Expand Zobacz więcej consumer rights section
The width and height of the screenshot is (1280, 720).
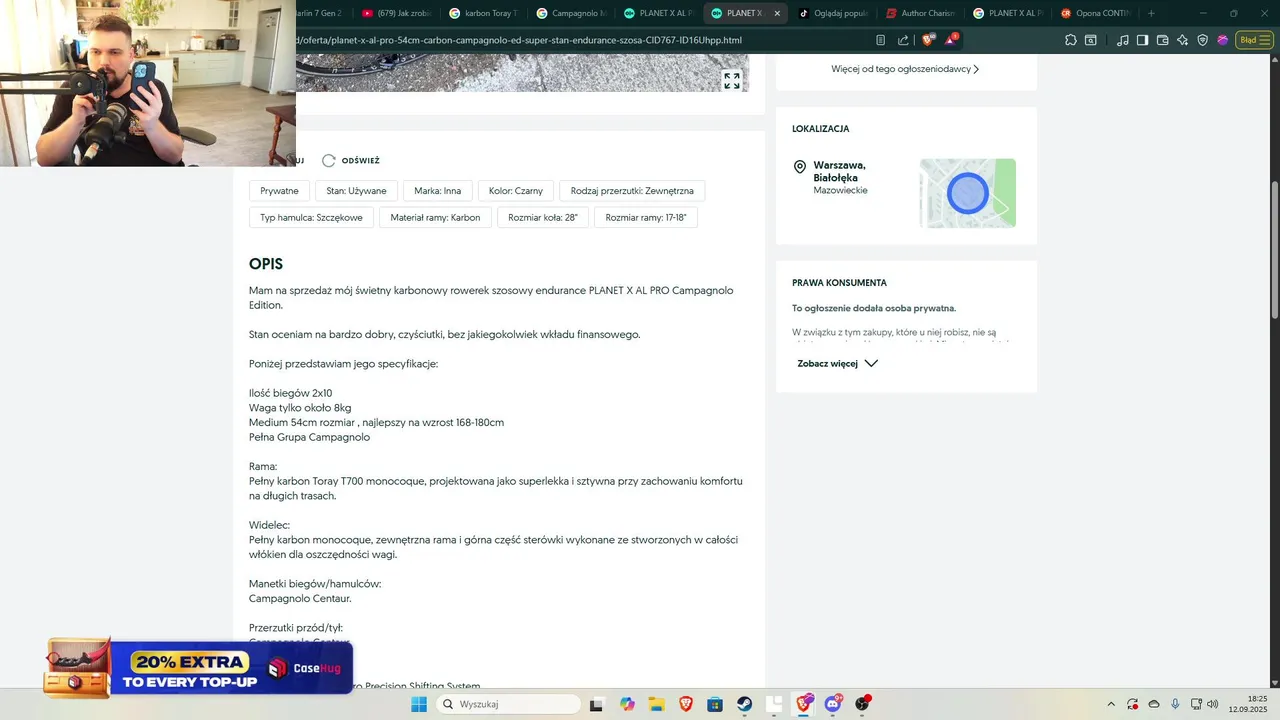837,364
